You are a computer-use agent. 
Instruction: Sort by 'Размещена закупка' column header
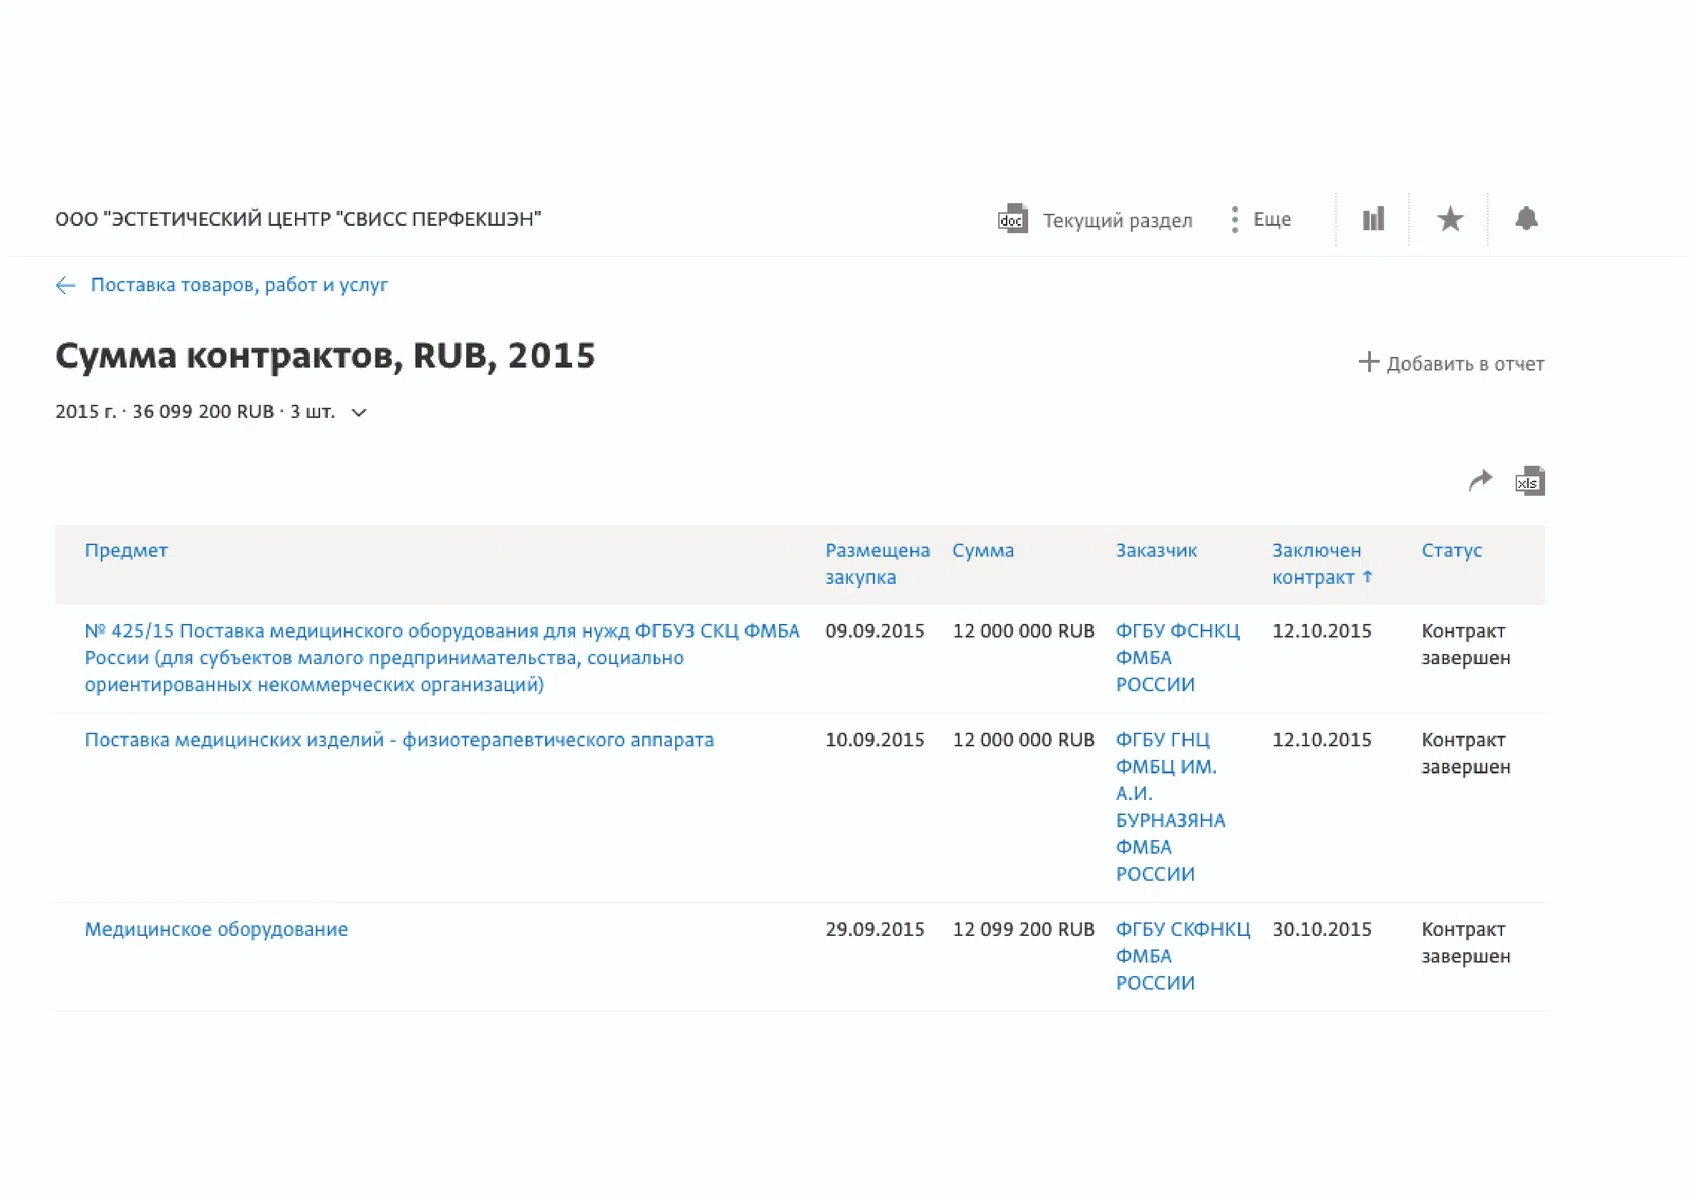(x=876, y=564)
